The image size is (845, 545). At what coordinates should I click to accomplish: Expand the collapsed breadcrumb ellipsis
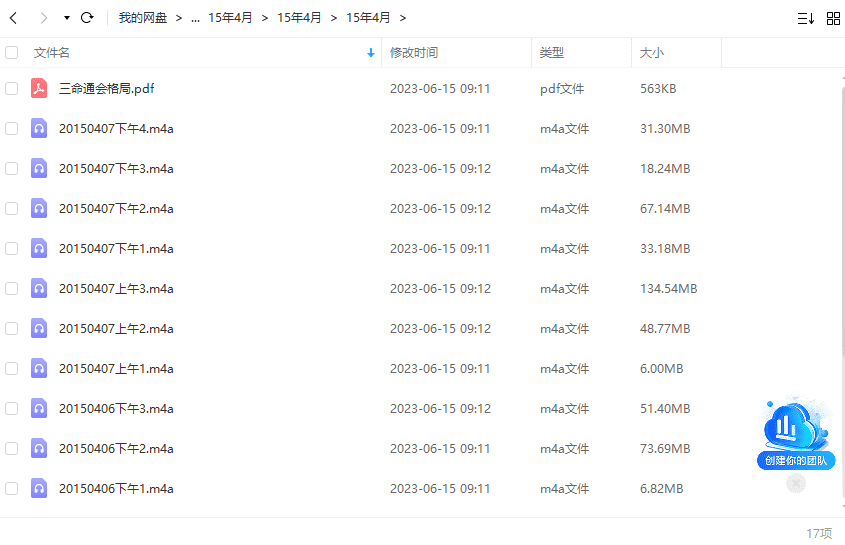(194, 18)
